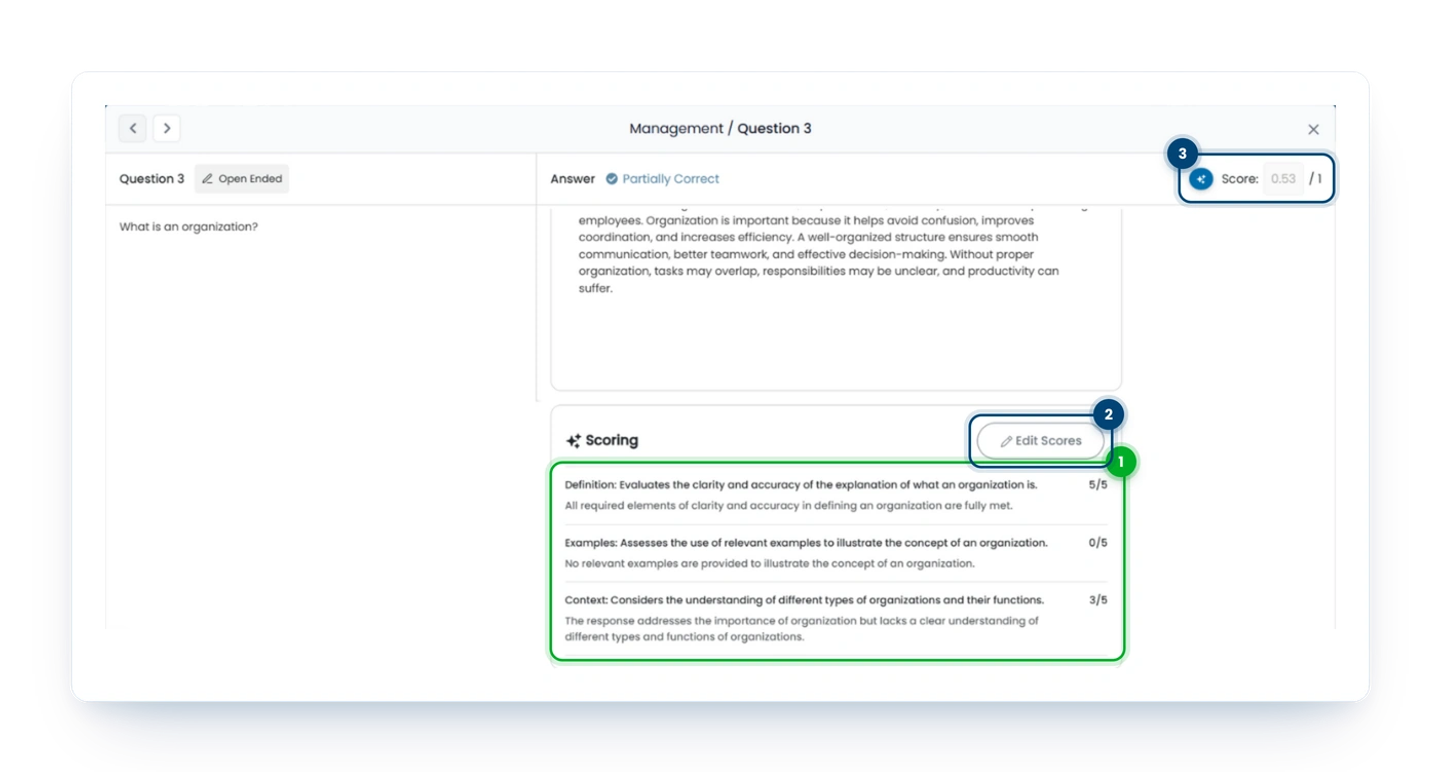The height and width of the screenshot is (772, 1440).
Task: Click the Answer label
Action: click(573, 179)
